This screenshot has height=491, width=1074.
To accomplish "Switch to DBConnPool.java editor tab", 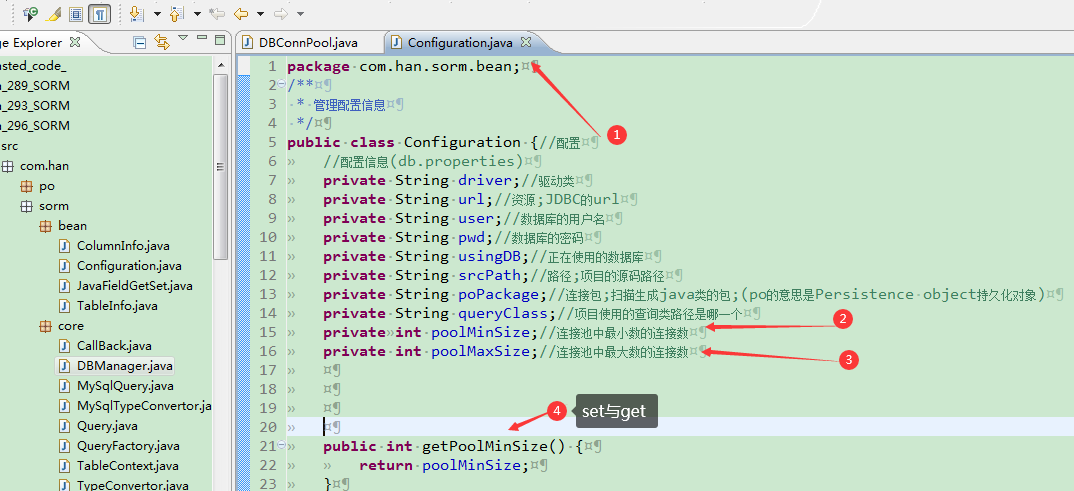I will [308, 42].
